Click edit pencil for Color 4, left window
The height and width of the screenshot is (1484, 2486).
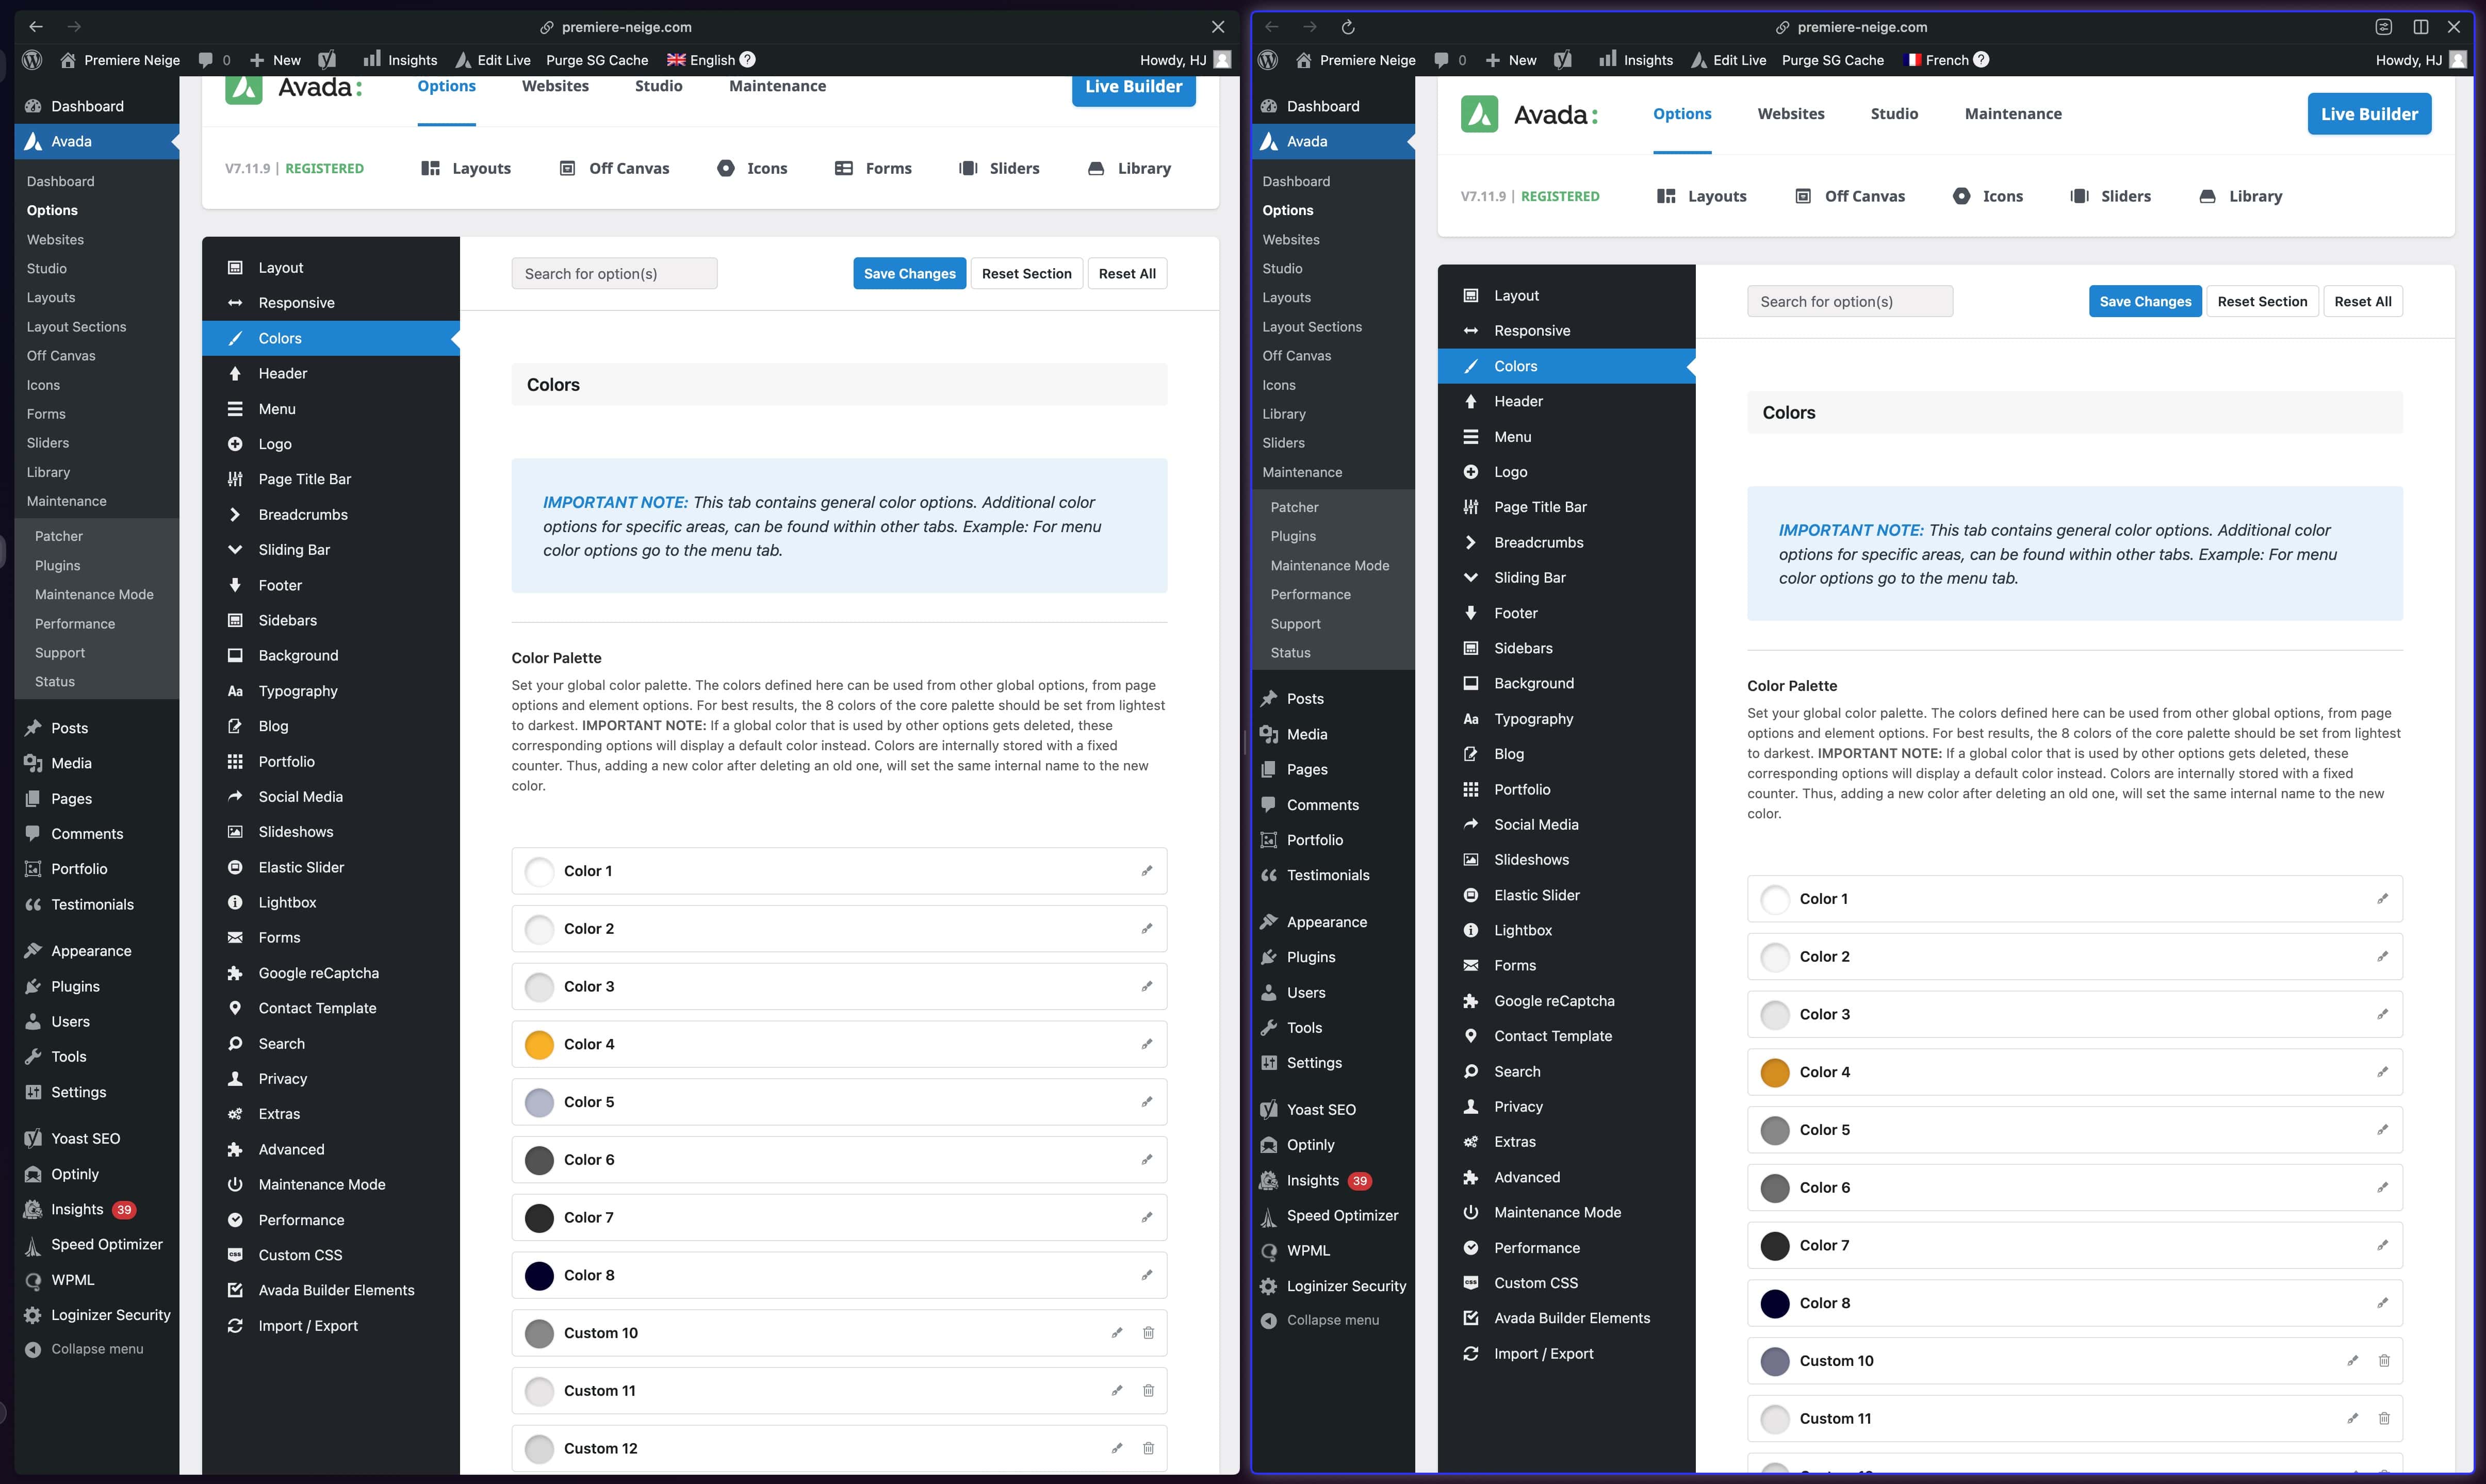click(x=1147, y=1044)
